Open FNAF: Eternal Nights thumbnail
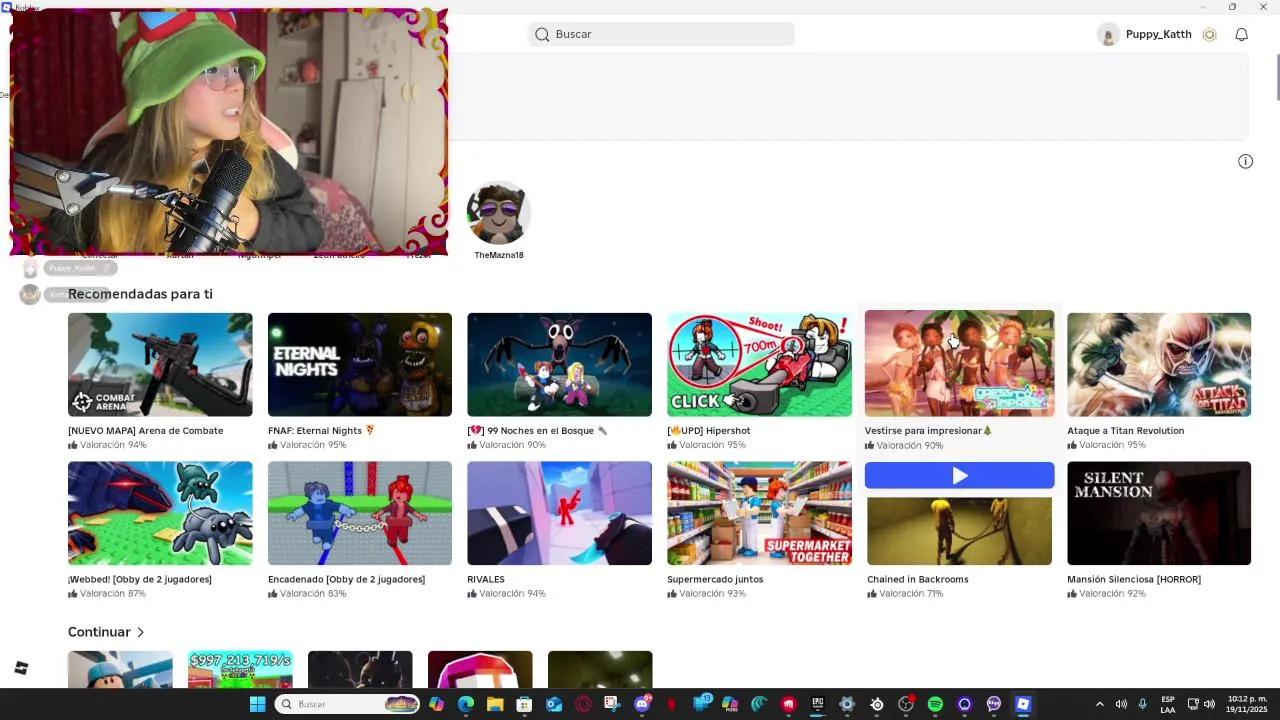Viewport: 1280px width, 720px height. pyautogui.click(x=360, y=365)
